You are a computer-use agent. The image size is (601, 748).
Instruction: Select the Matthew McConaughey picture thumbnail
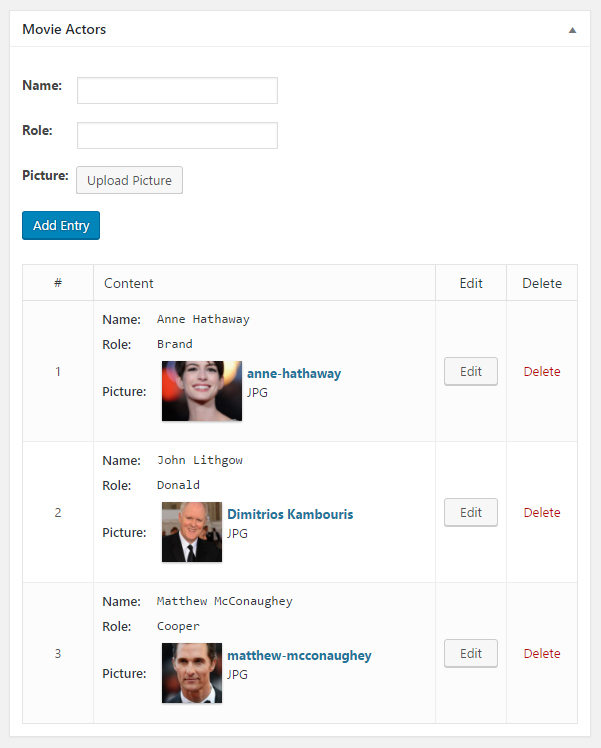(x=192, y=673)
